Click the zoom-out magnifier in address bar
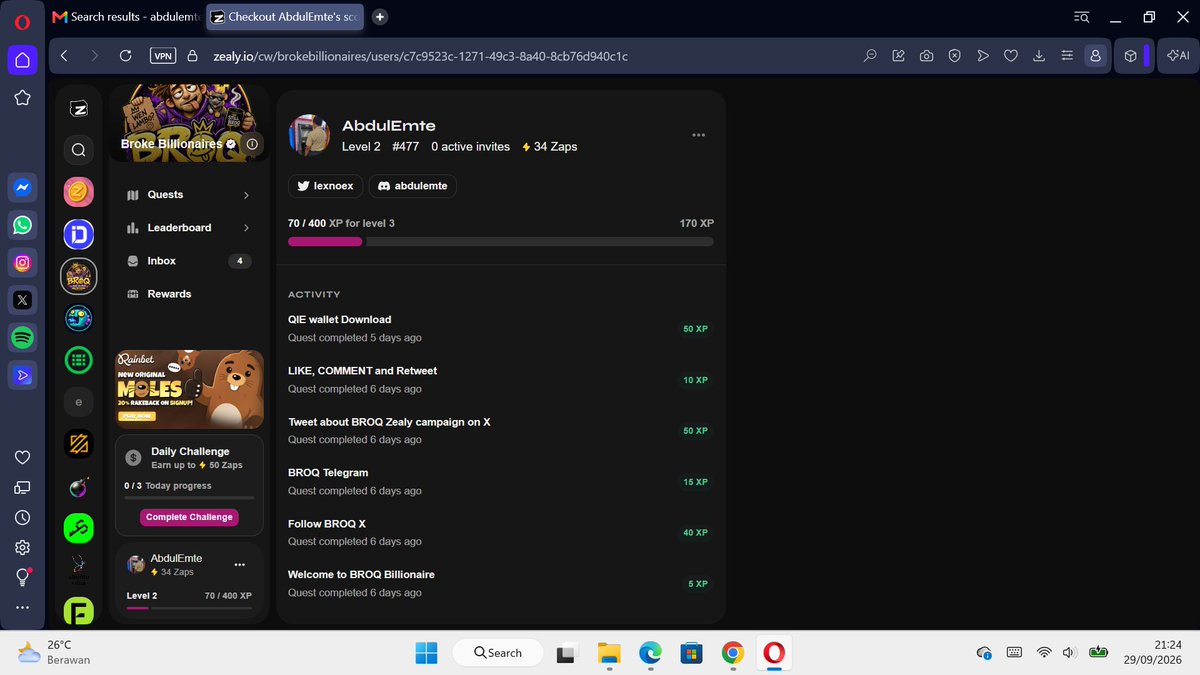 [871, 56]
